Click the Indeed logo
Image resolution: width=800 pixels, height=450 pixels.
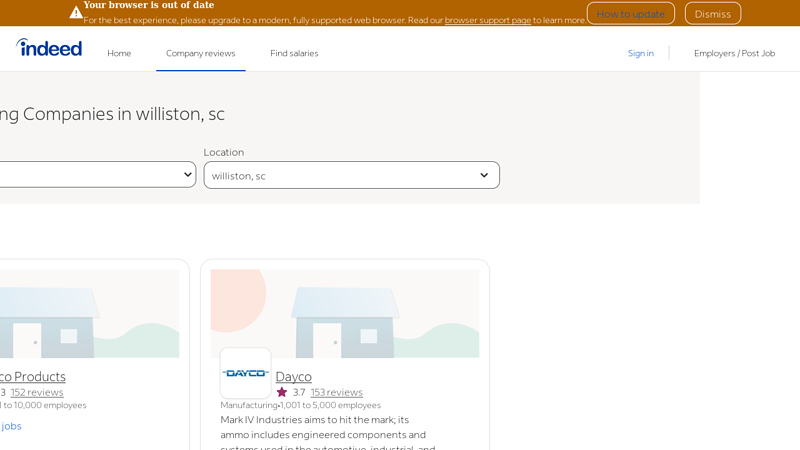coord(49,48)
